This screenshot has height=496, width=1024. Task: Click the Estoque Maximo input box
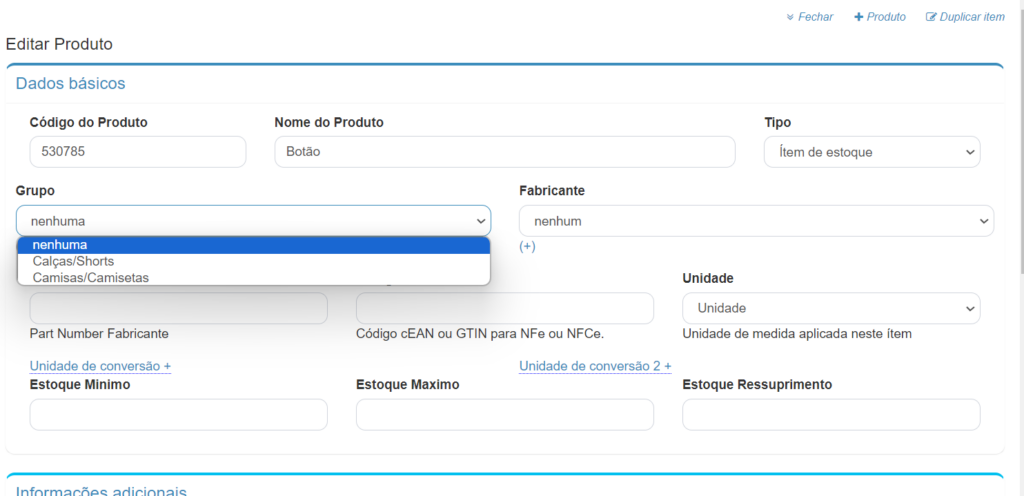(504, 414)
